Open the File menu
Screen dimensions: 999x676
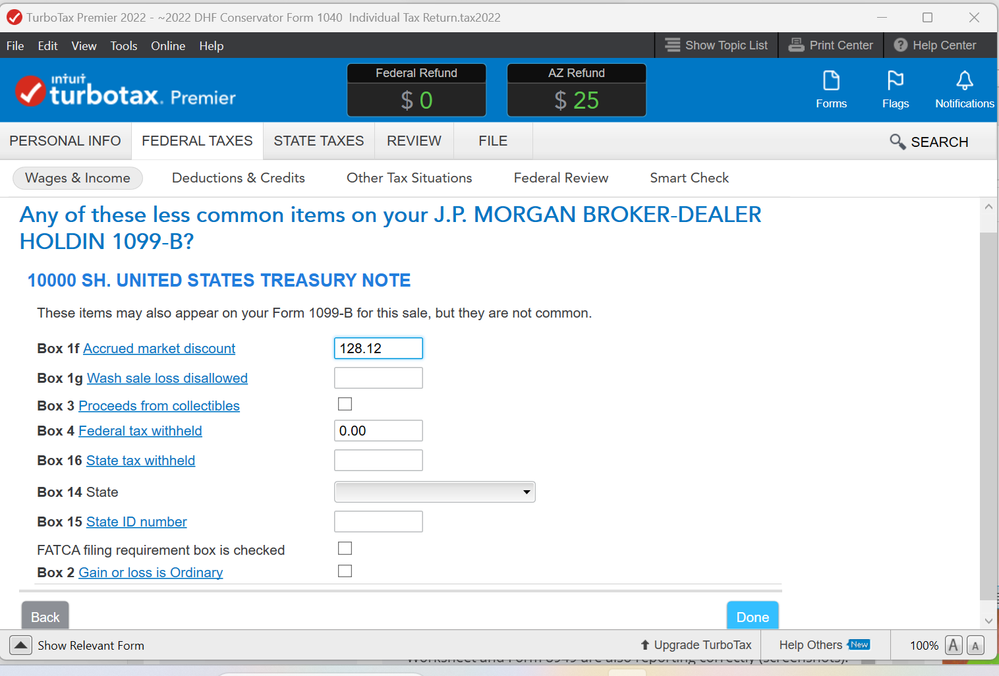(x=15, y=46)
